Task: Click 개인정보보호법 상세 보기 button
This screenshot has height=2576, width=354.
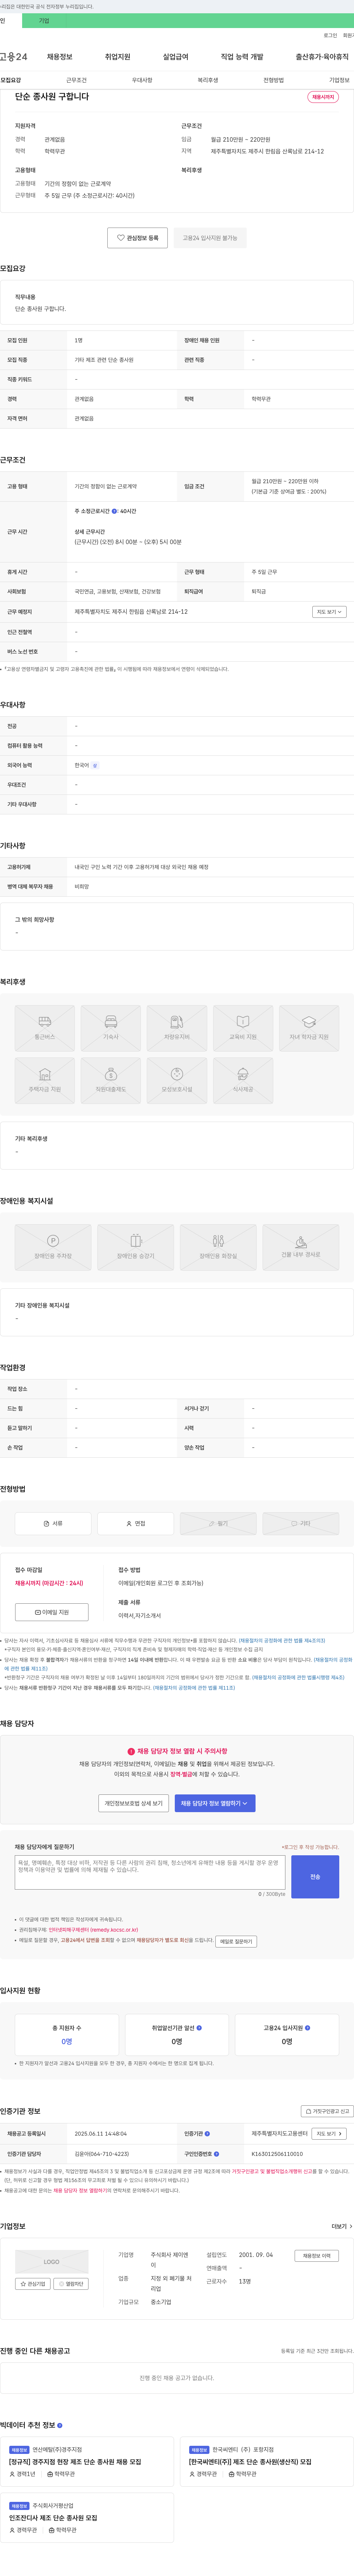Action: click(134, 1803)
